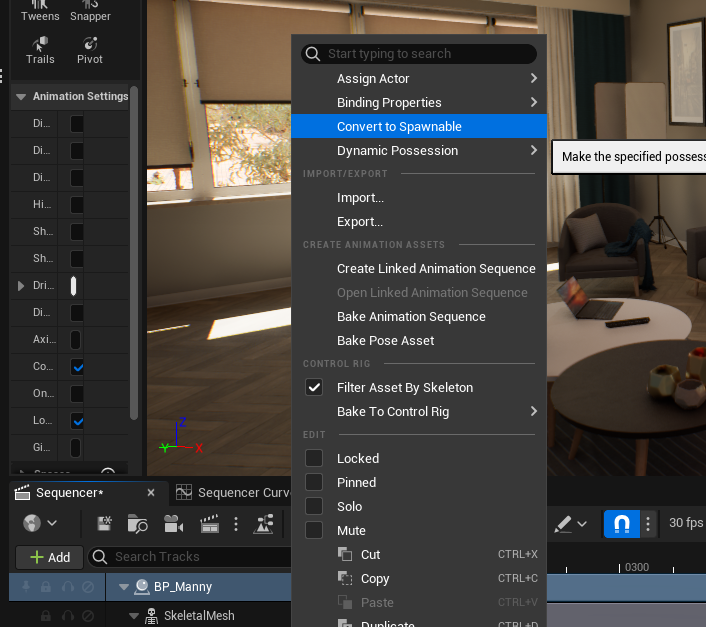The height and width of the screenshot is (627, 706).
Task: Open Binding Properties submenu
Action: (x=419, y=102)
